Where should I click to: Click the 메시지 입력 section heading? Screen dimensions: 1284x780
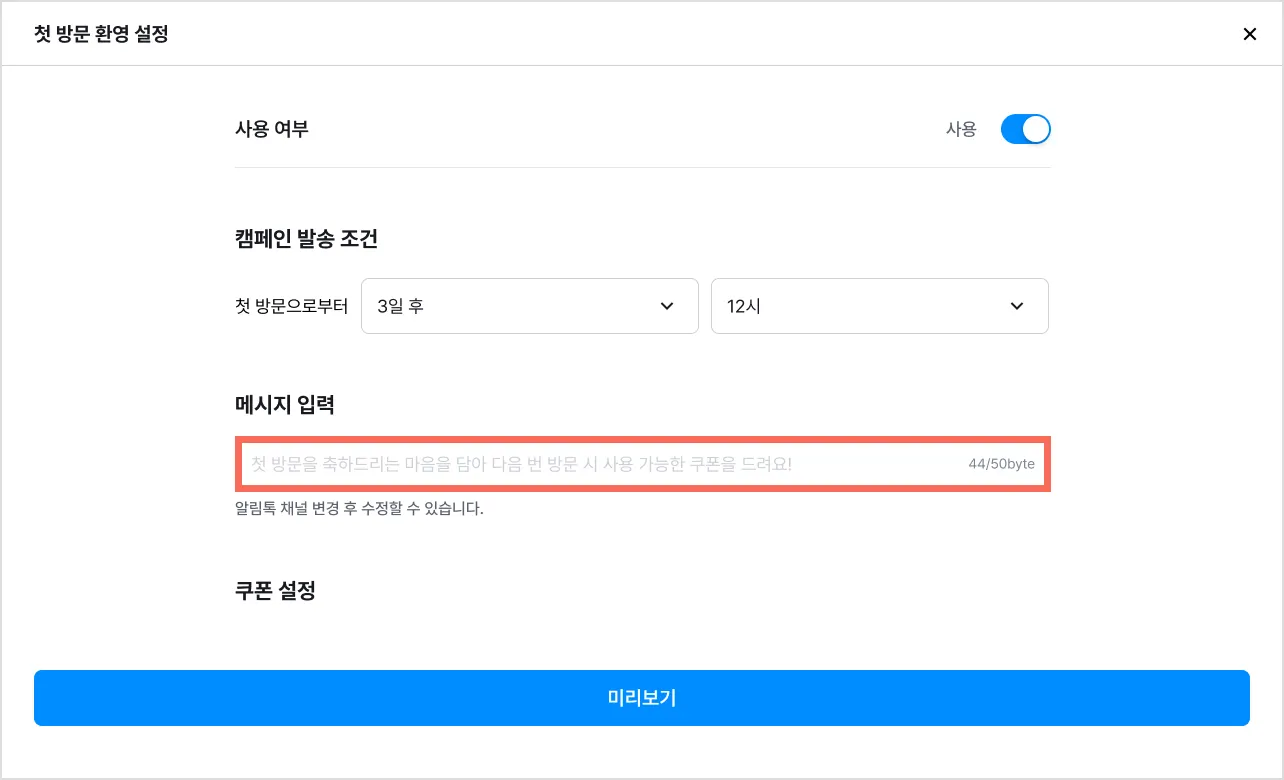coord(284,405)
